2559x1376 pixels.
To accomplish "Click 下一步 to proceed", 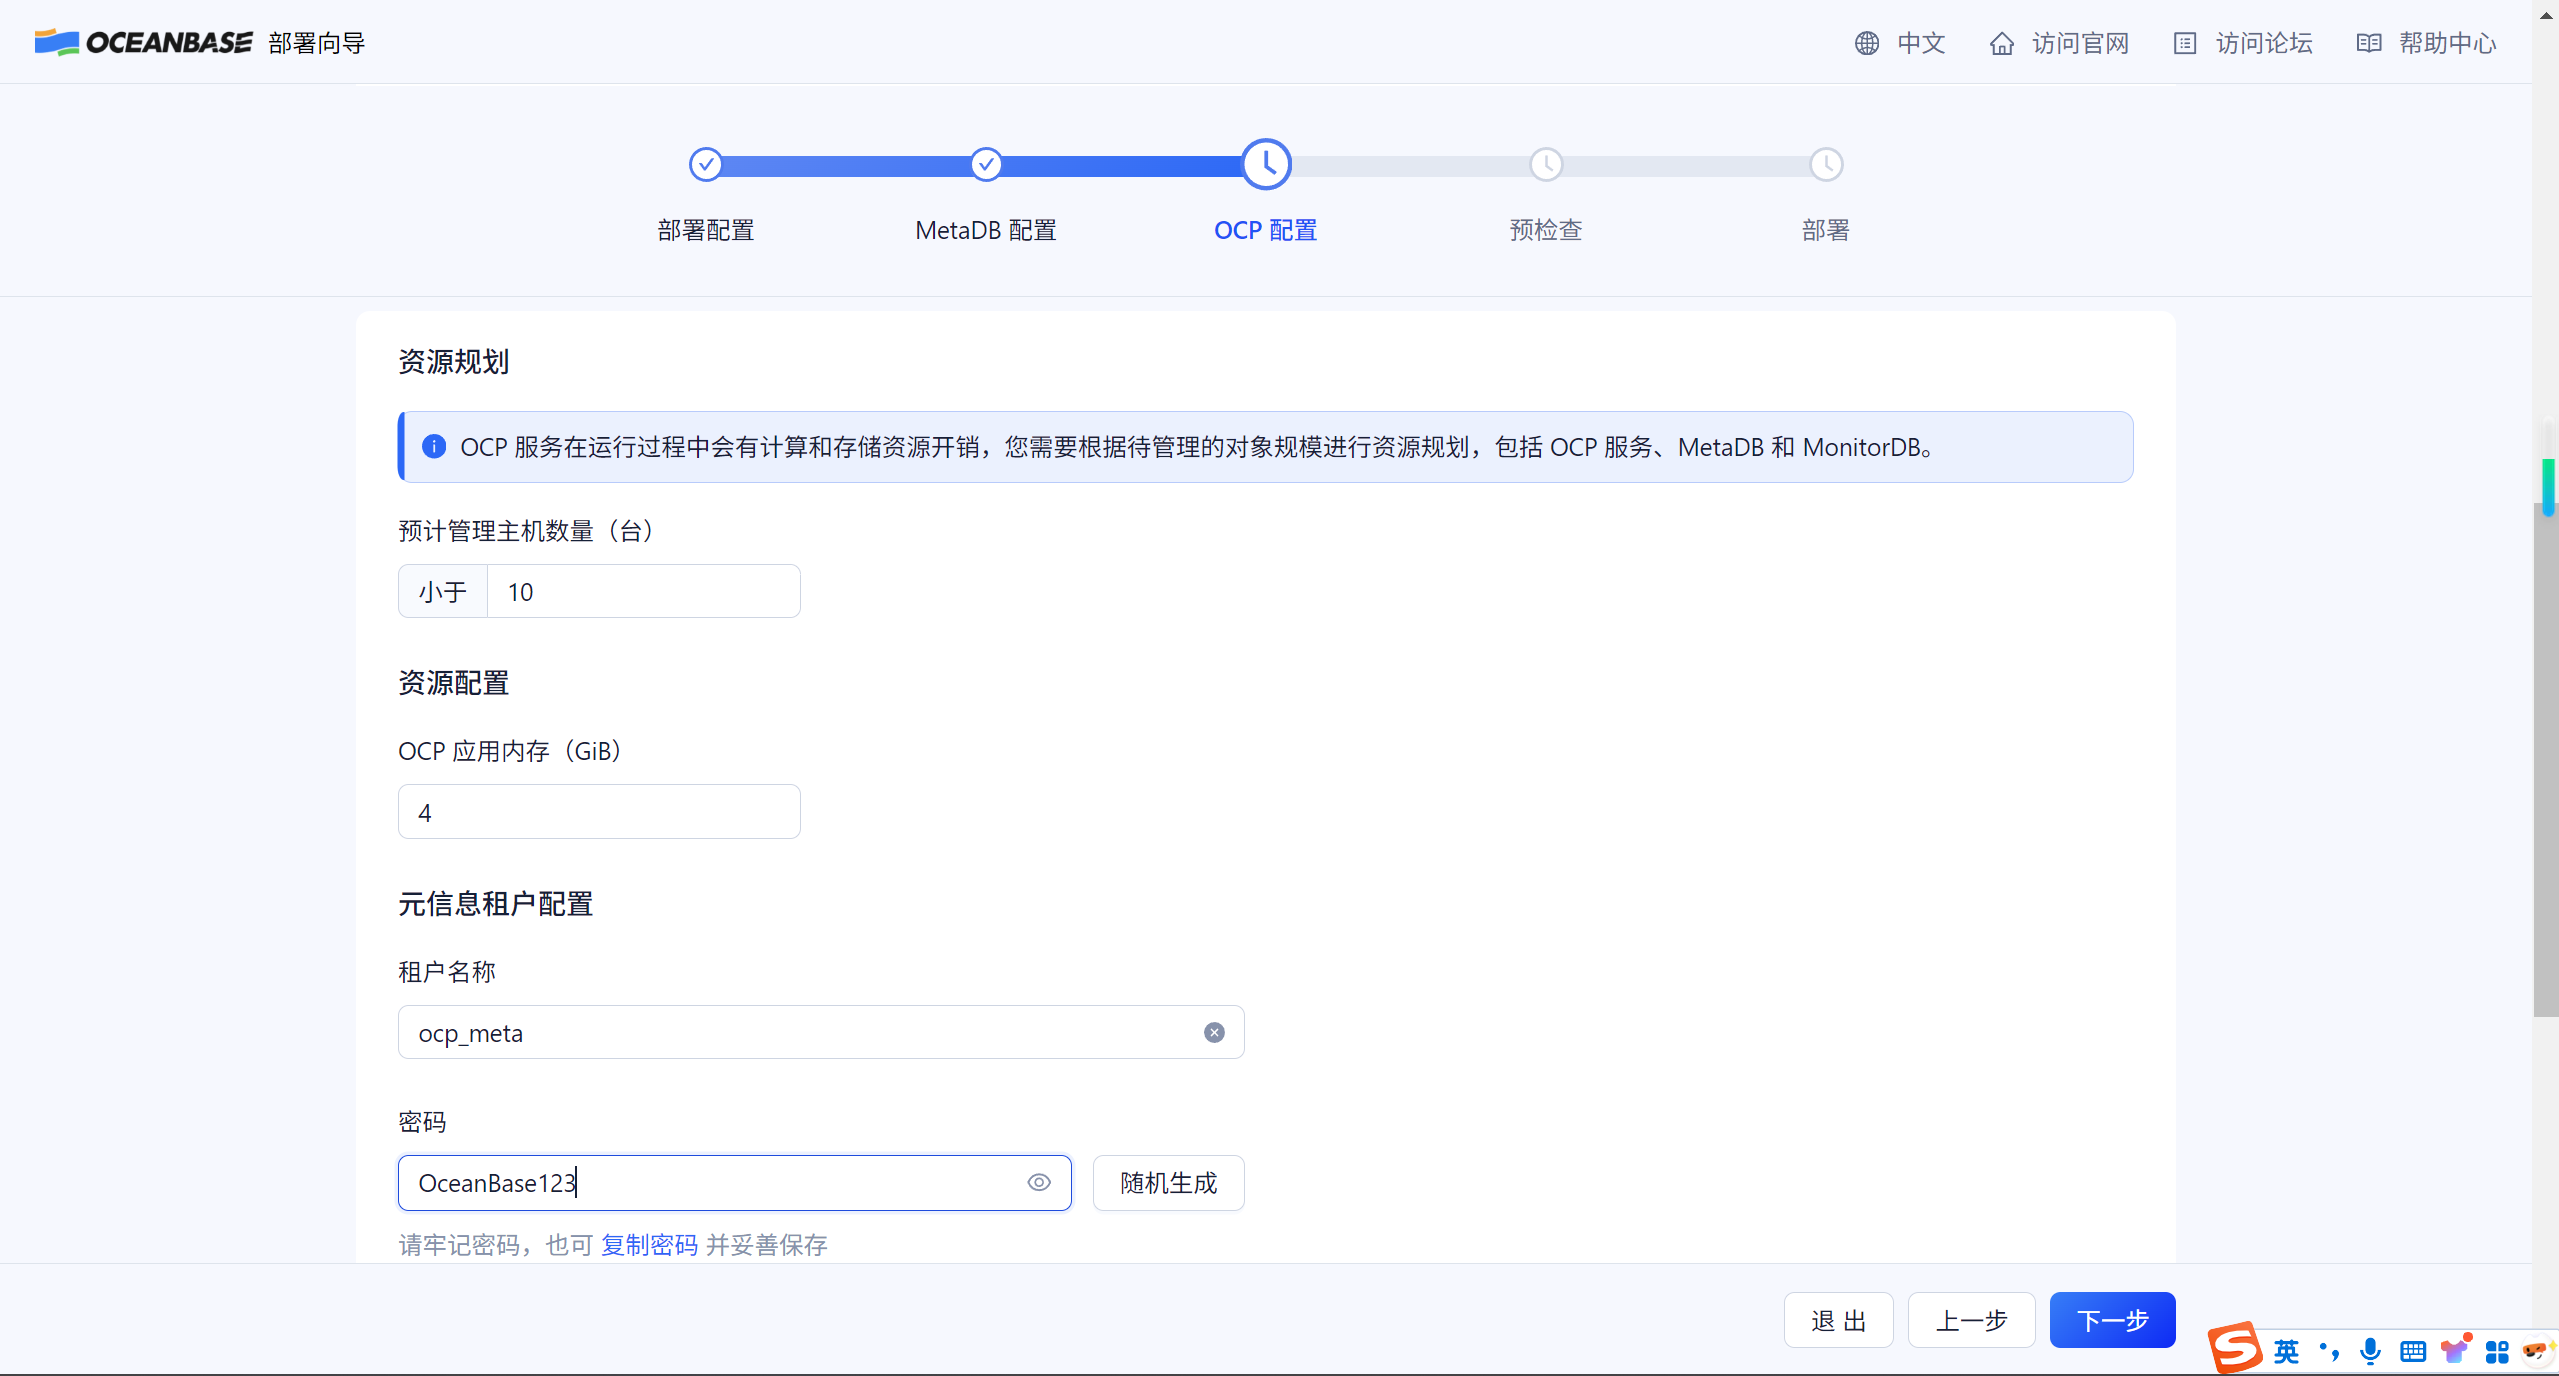I will click(2111, 1319).
